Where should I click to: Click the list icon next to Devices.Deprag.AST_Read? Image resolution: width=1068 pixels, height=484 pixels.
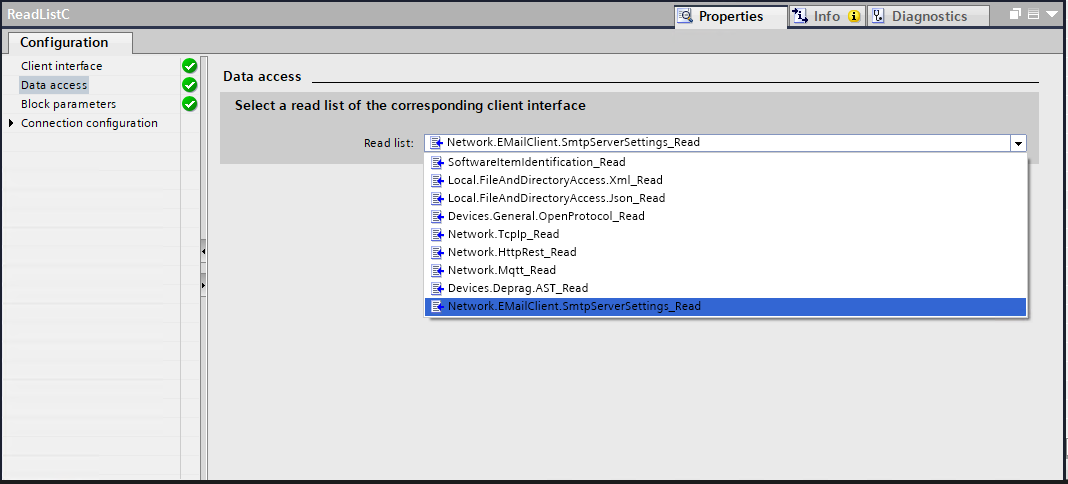point(437,288)
